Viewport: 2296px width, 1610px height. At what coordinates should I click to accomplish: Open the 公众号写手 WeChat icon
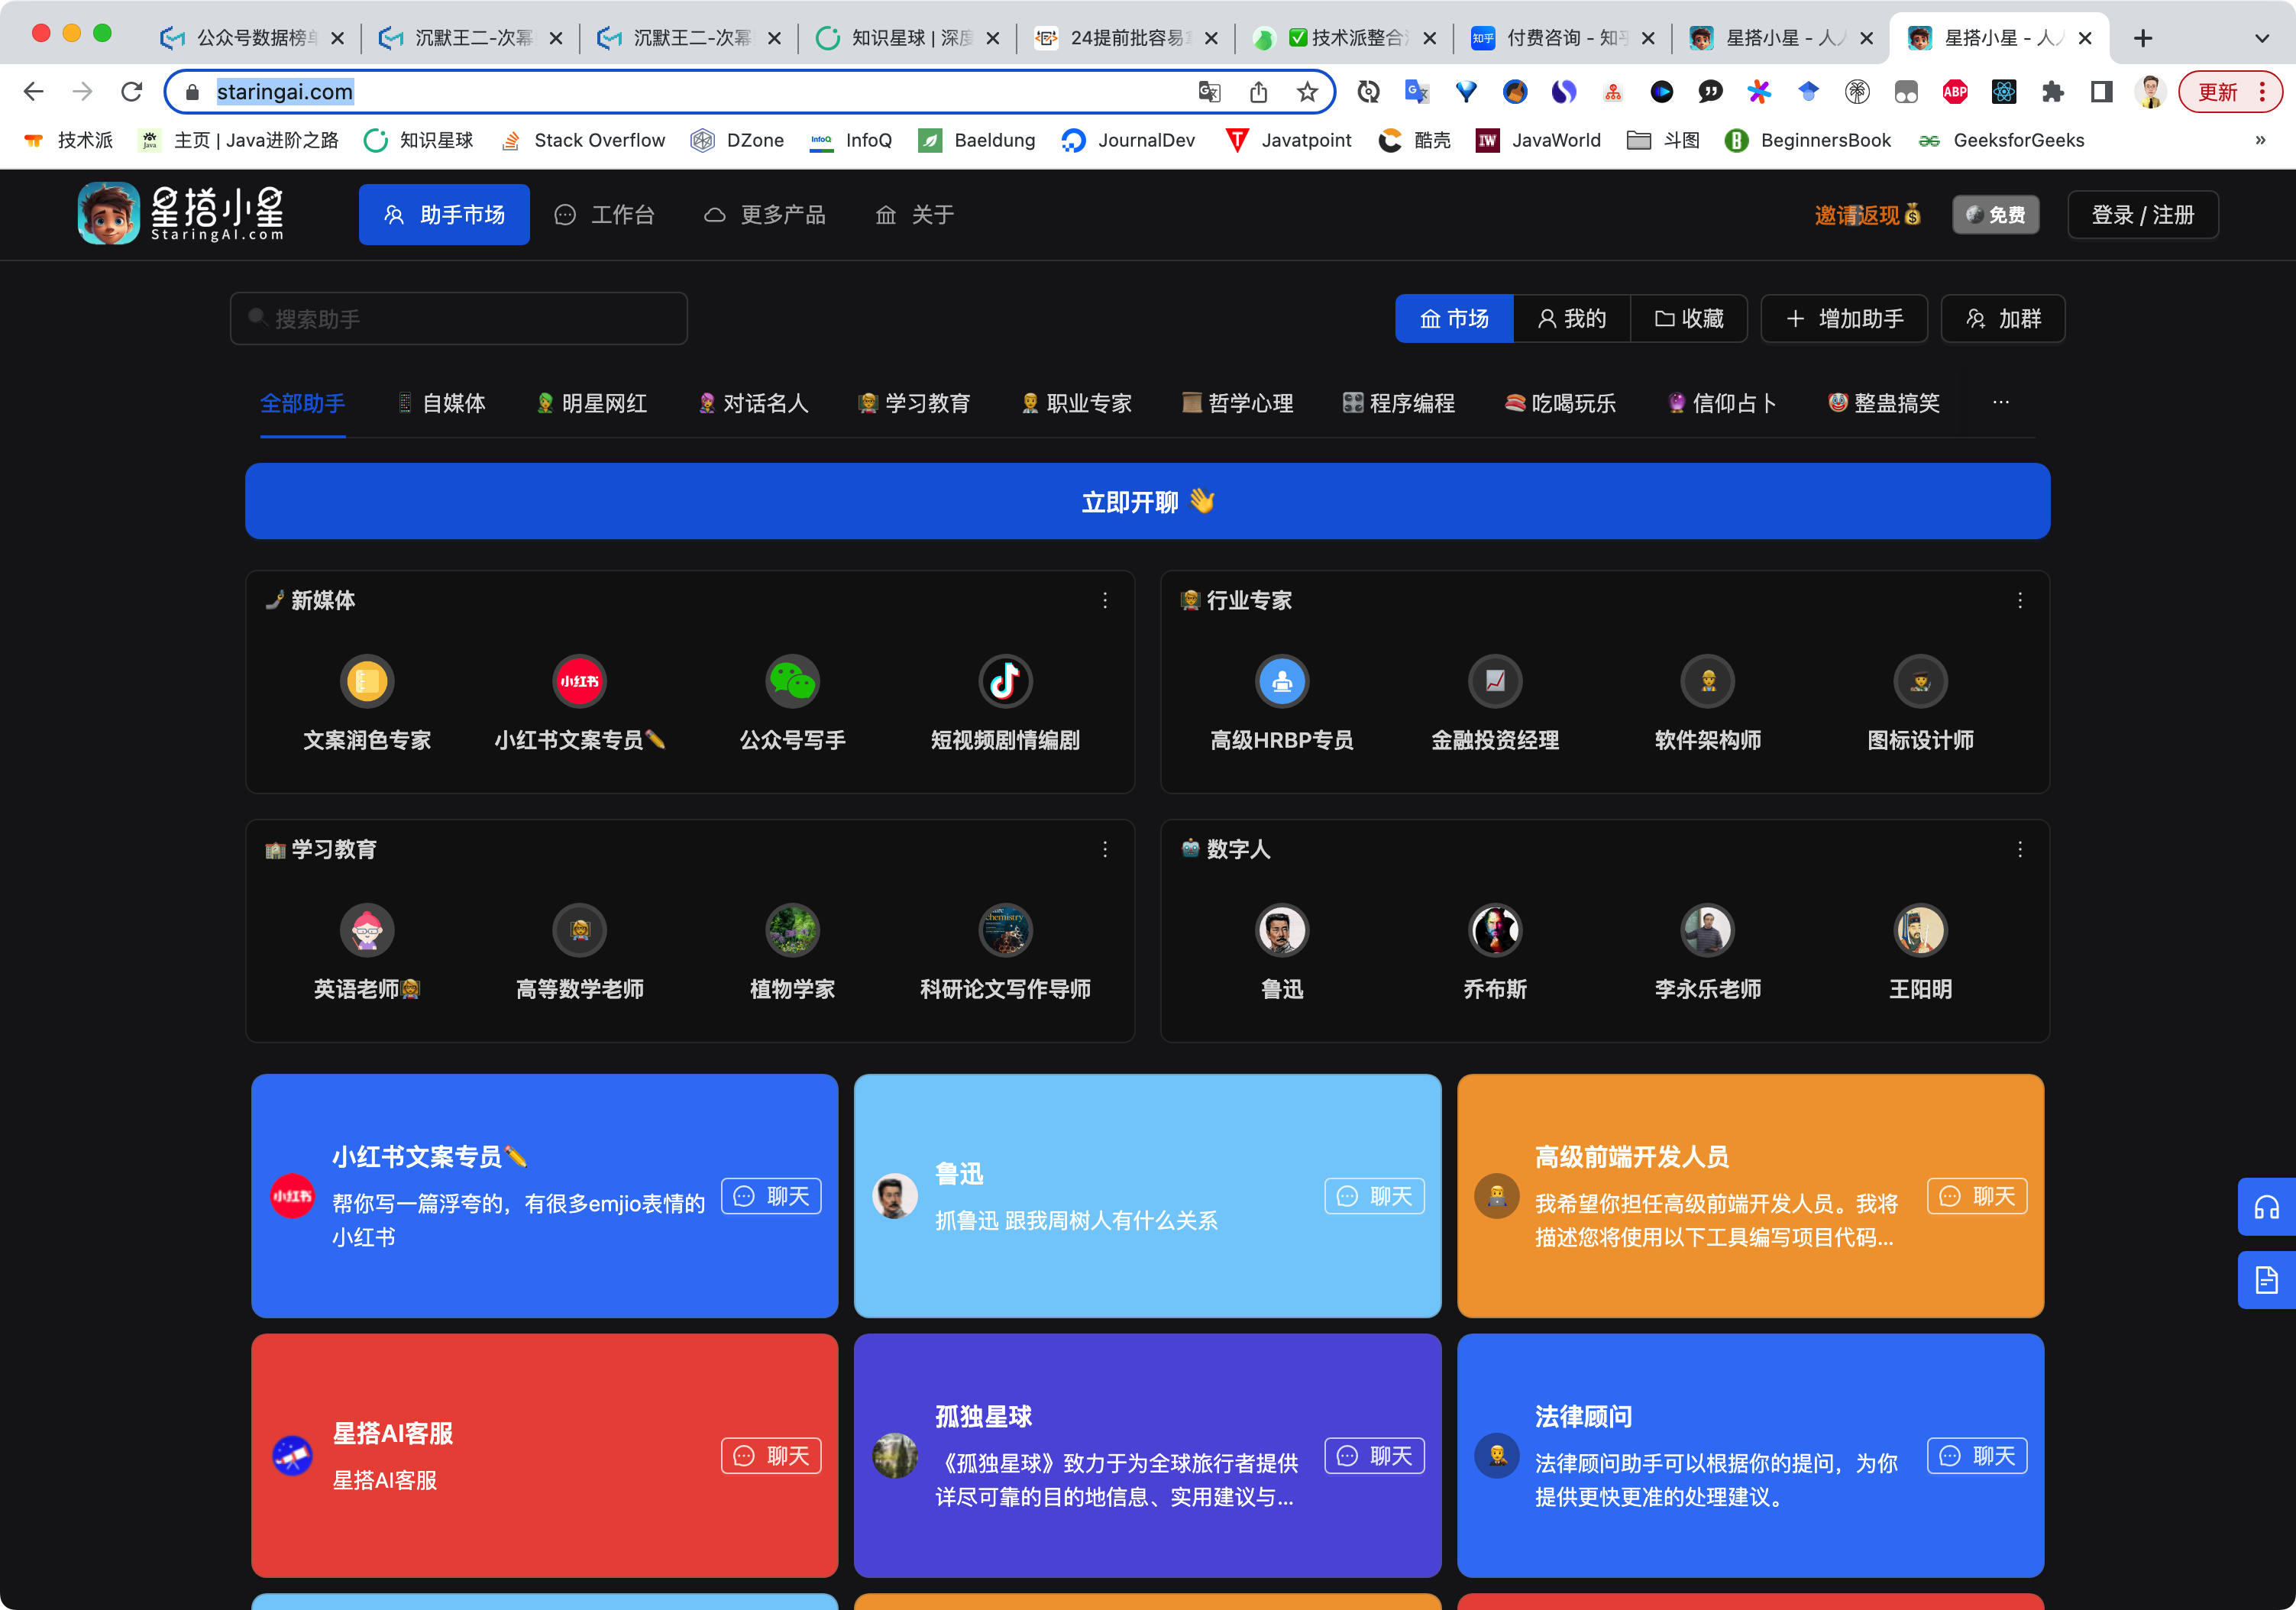[792, 682]
